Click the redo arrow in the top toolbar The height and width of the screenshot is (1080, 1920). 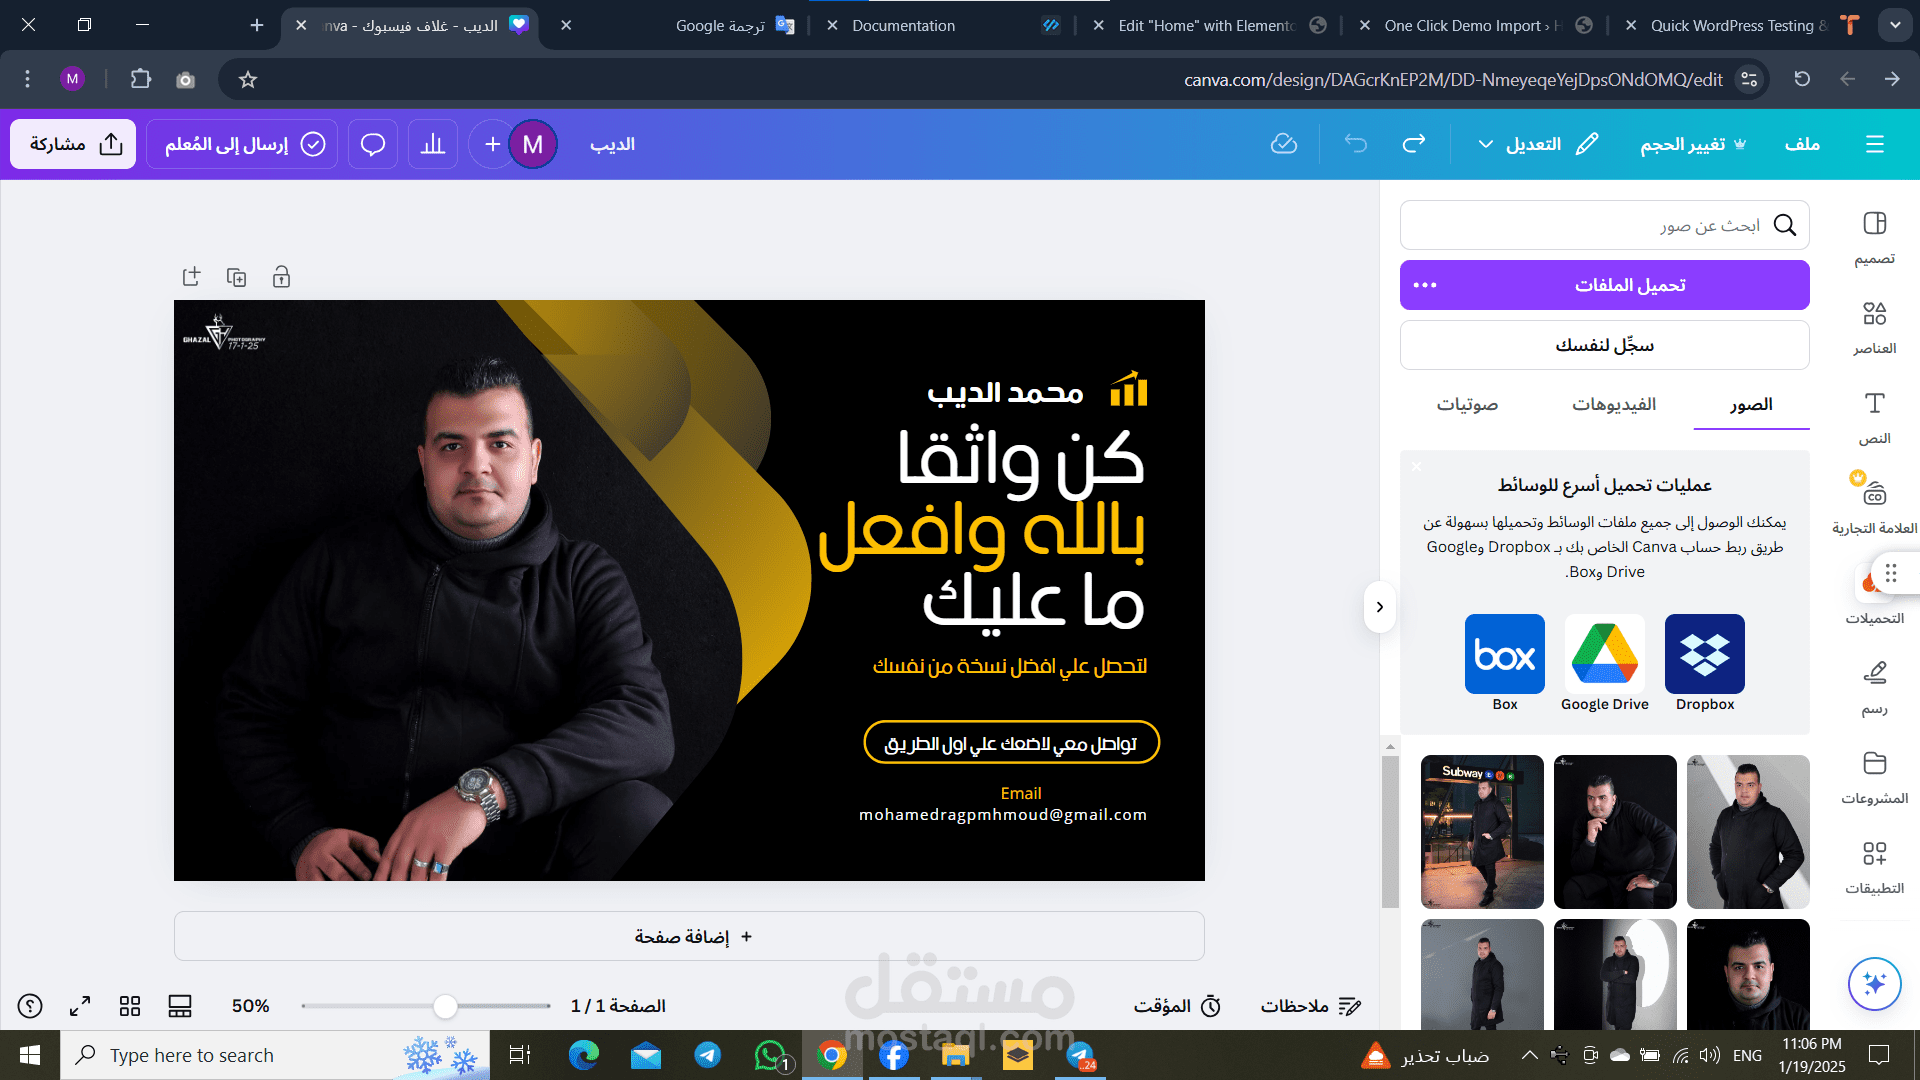(x=1413, y=144)
